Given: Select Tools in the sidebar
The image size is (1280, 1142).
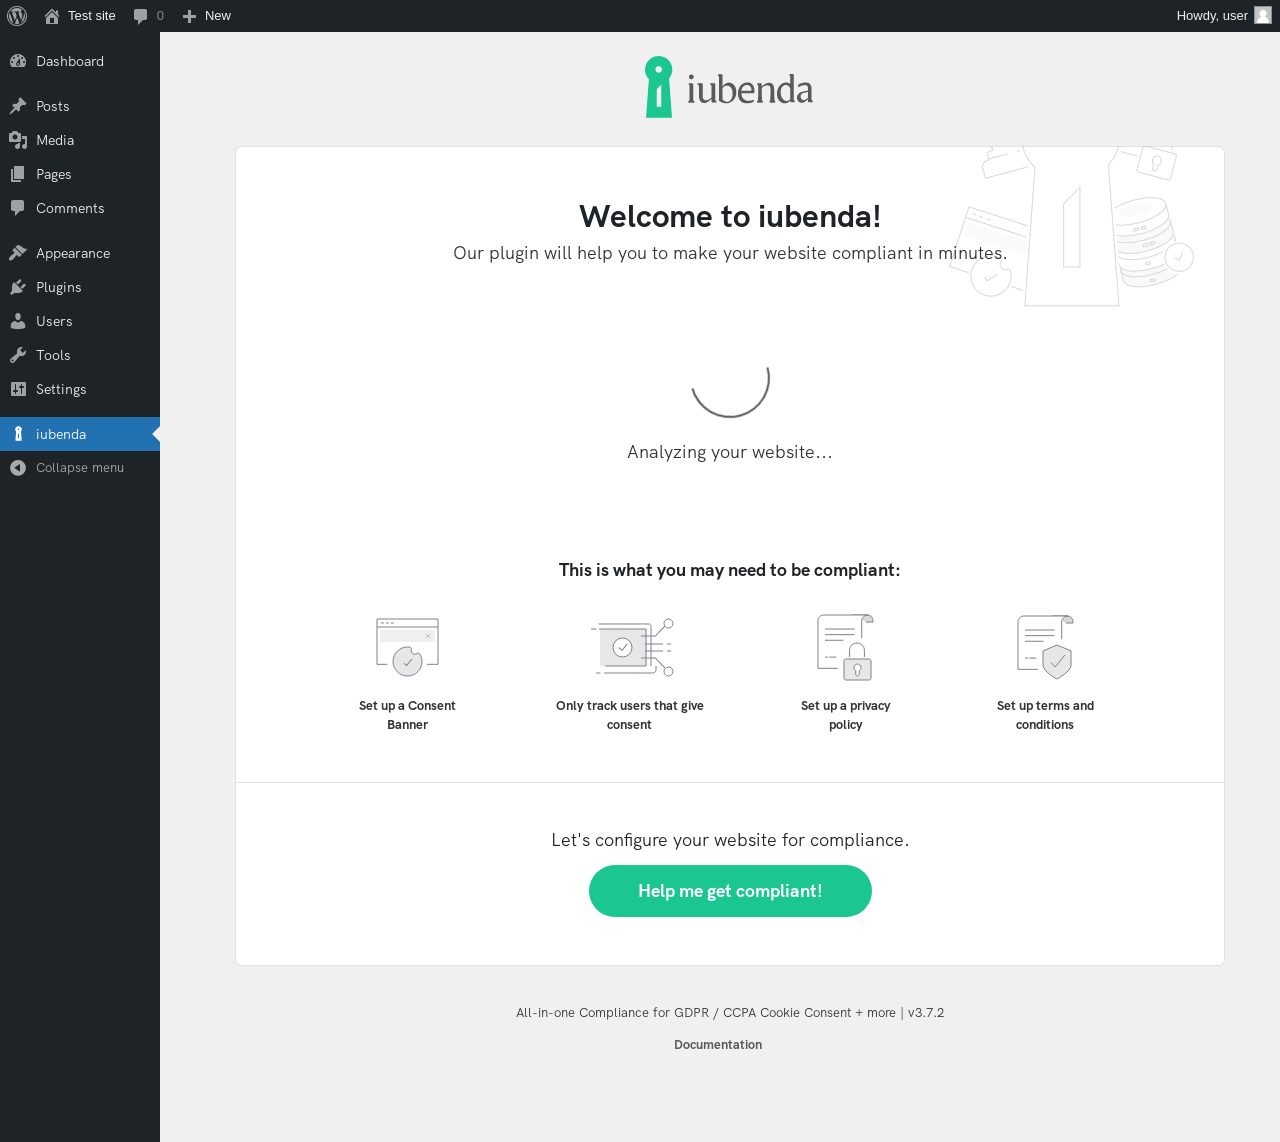Looking at the screenshot, I should click(80, 355).
